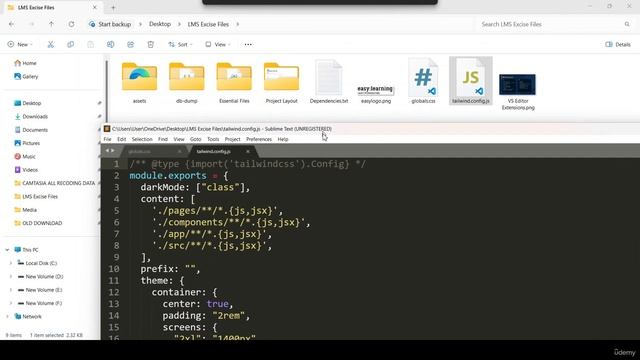Open the Project Layout folder
Image resolution: width=640 pixels, height=360 pixels.
[282, 82]
